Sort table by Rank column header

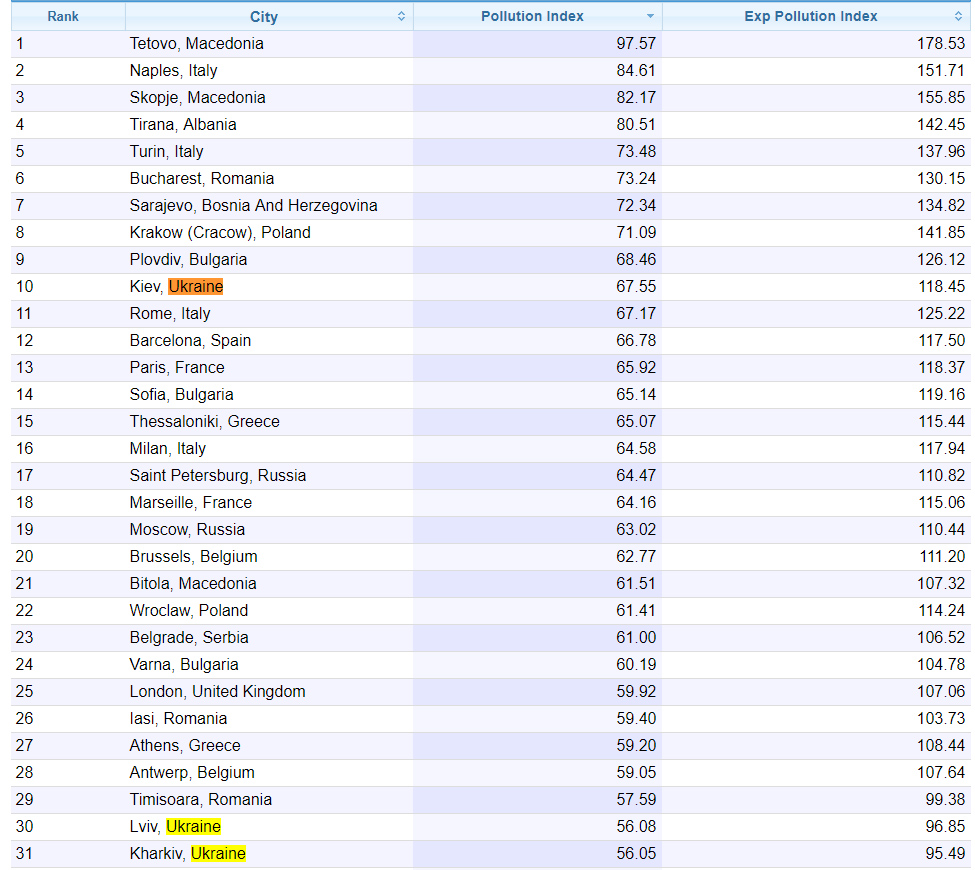(x=63, y=17)
